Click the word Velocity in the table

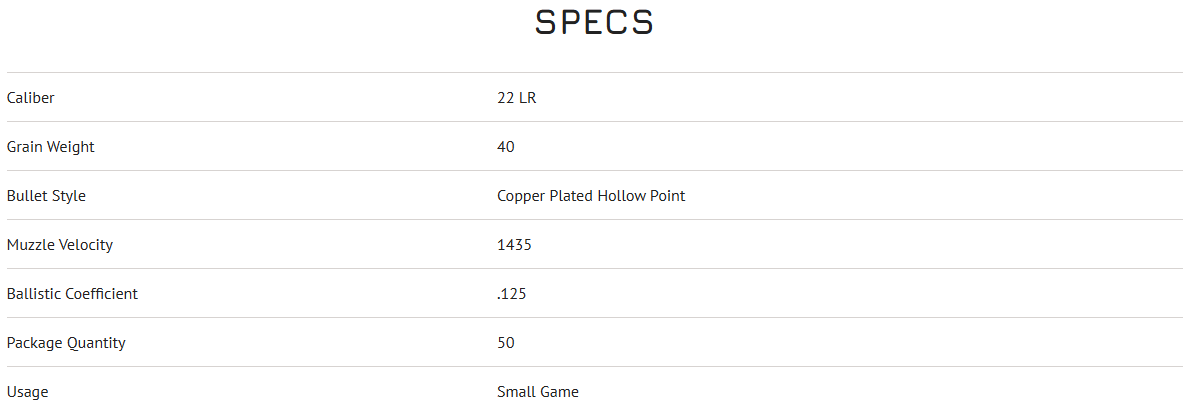click(x=84, y=245)
